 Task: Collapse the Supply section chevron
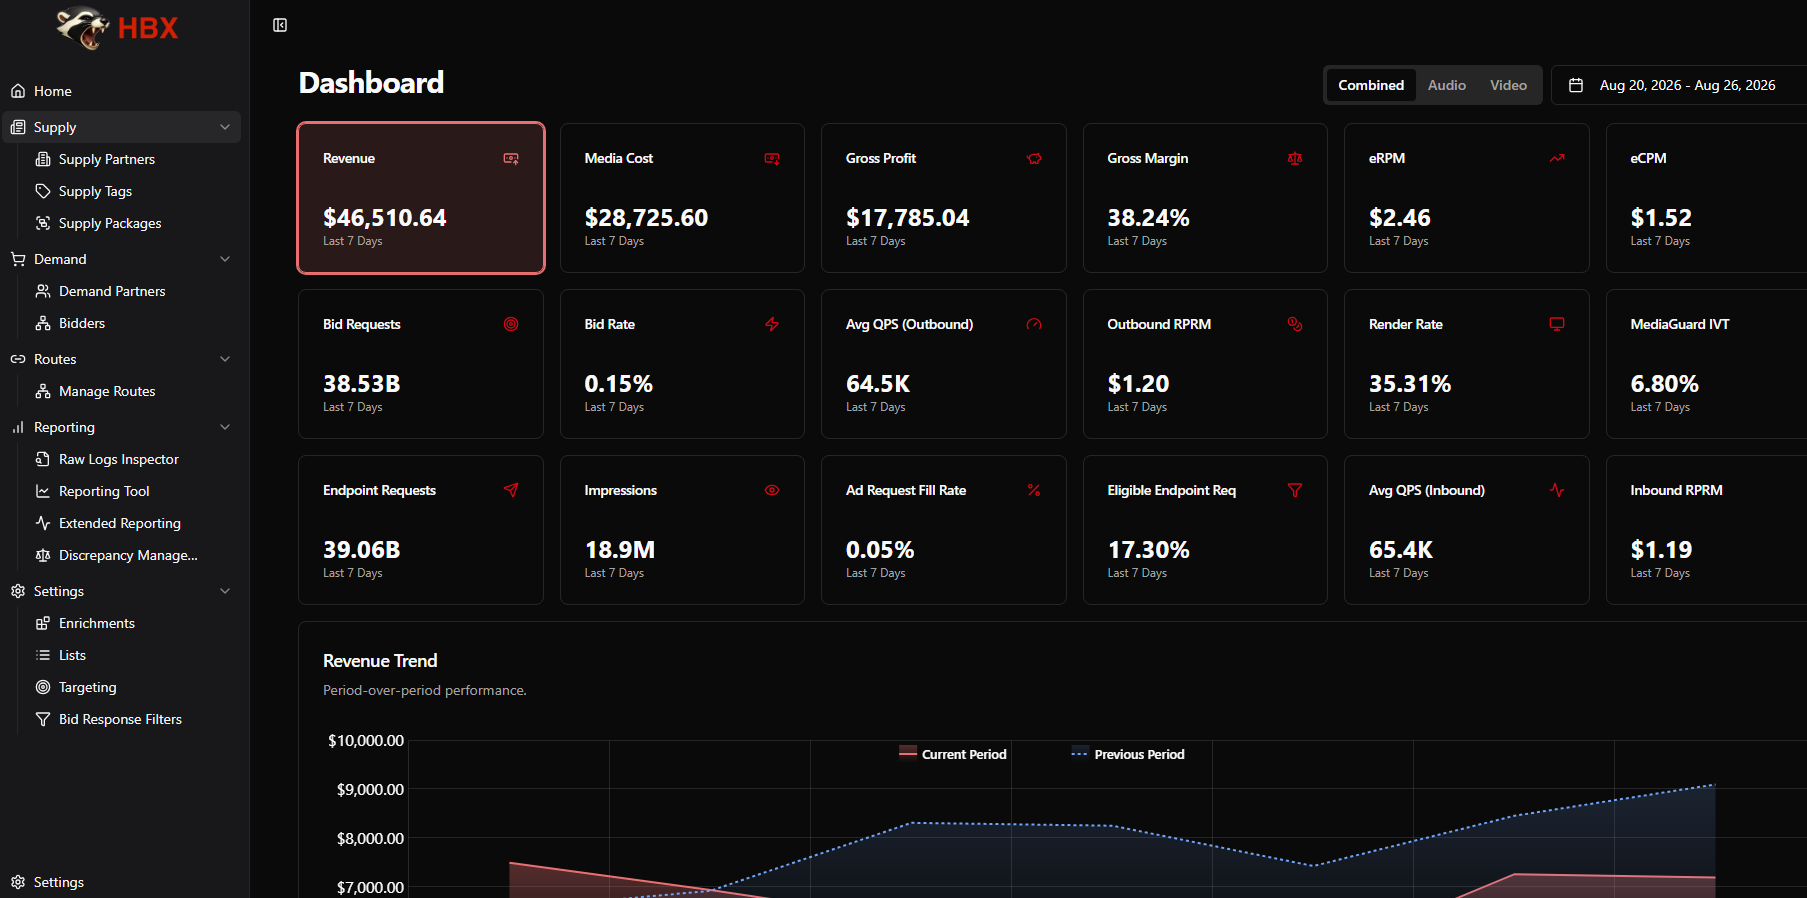(225, 127)
